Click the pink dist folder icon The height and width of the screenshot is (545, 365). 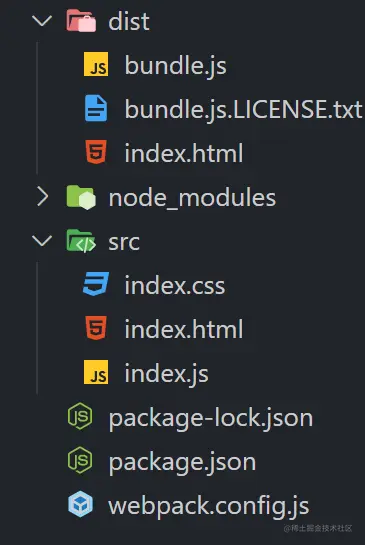pos(81,21)
